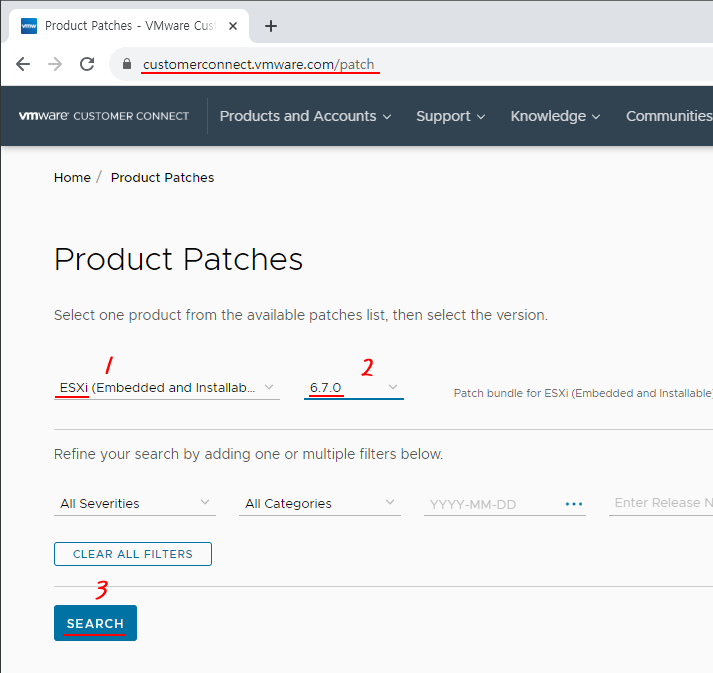Open the All Severities dropdown
Viewport: 713px width, 673px height.
point(135,503)
